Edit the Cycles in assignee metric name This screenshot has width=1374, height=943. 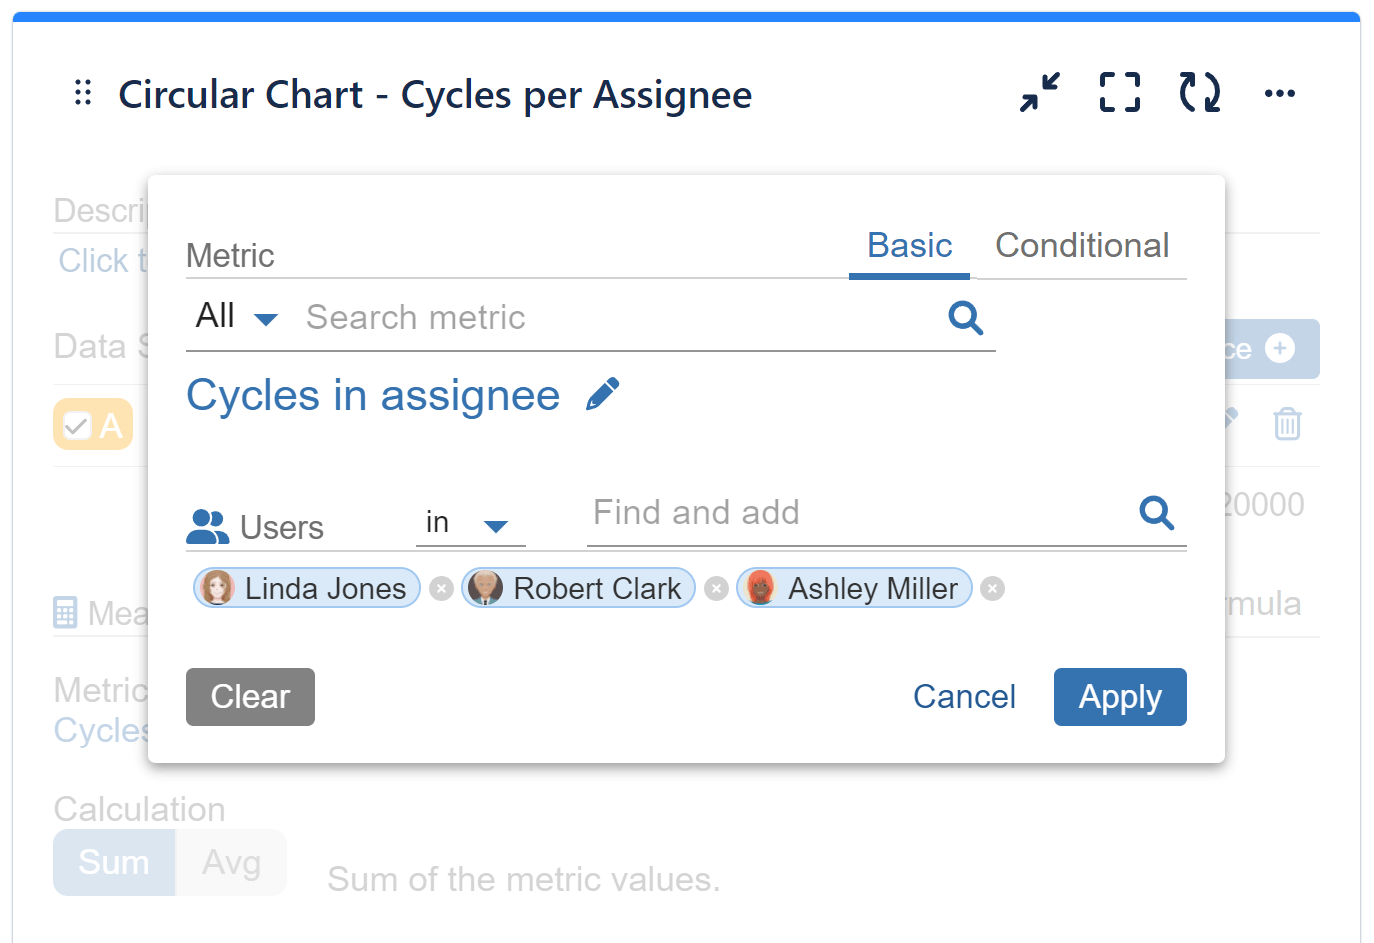click(x=603, y=393)
